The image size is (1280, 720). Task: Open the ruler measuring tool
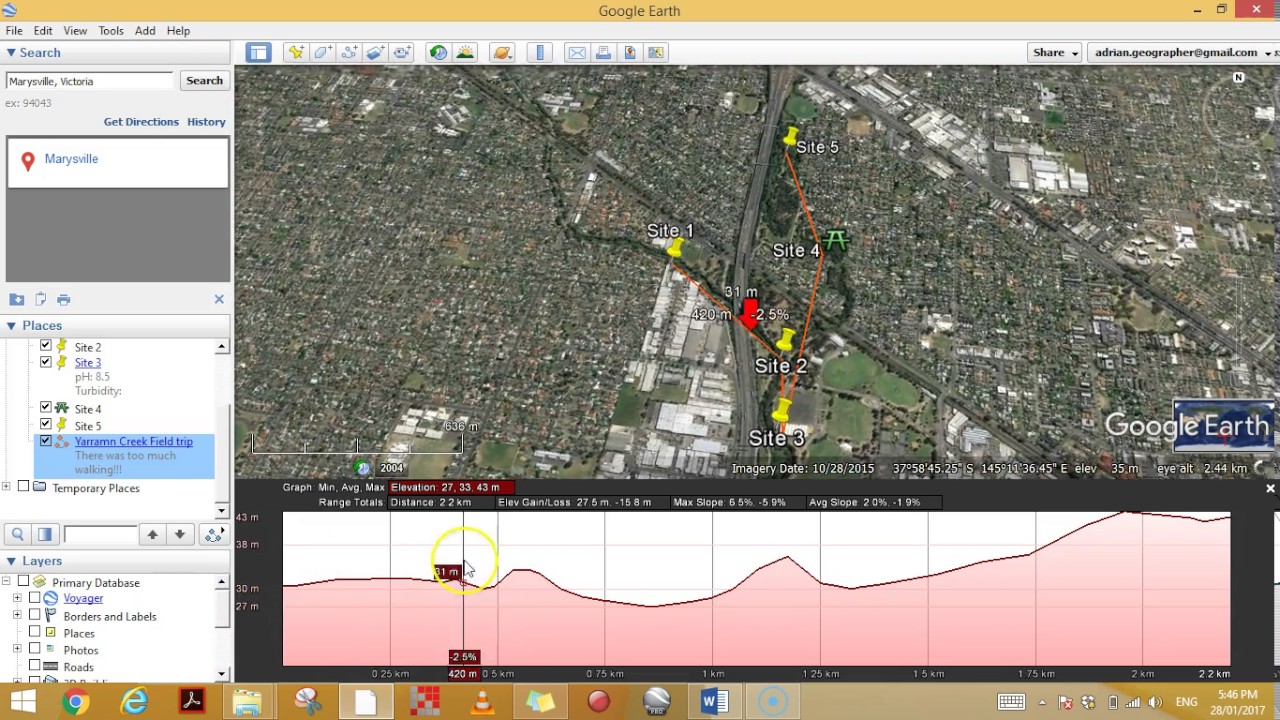click(x=540, y=53)
